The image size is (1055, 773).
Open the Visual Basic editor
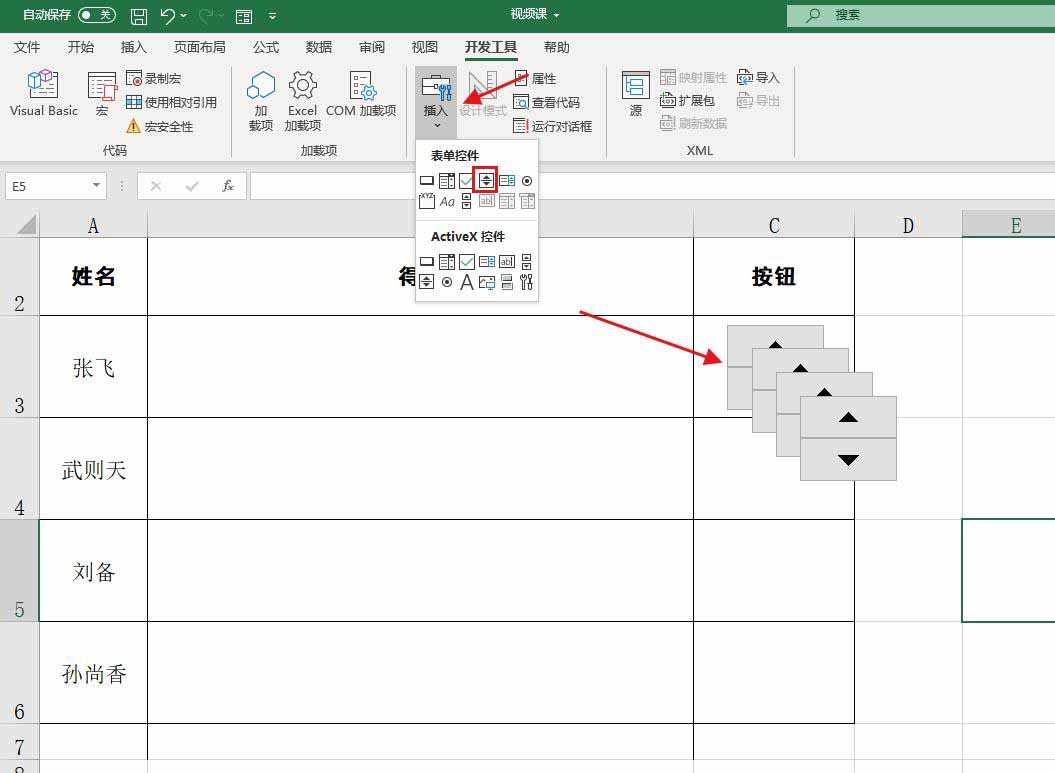(x=43, y=95)
